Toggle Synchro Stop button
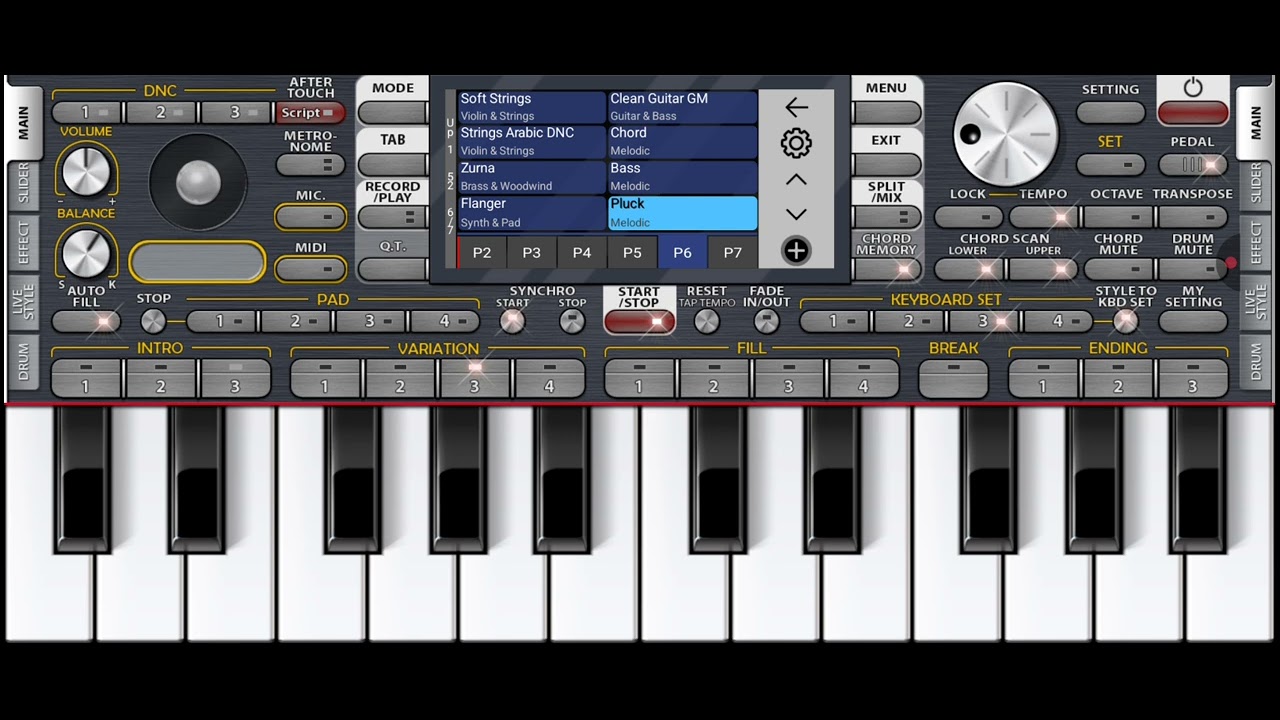Viewport: 1280px width, 720px height. coord(572,321)
